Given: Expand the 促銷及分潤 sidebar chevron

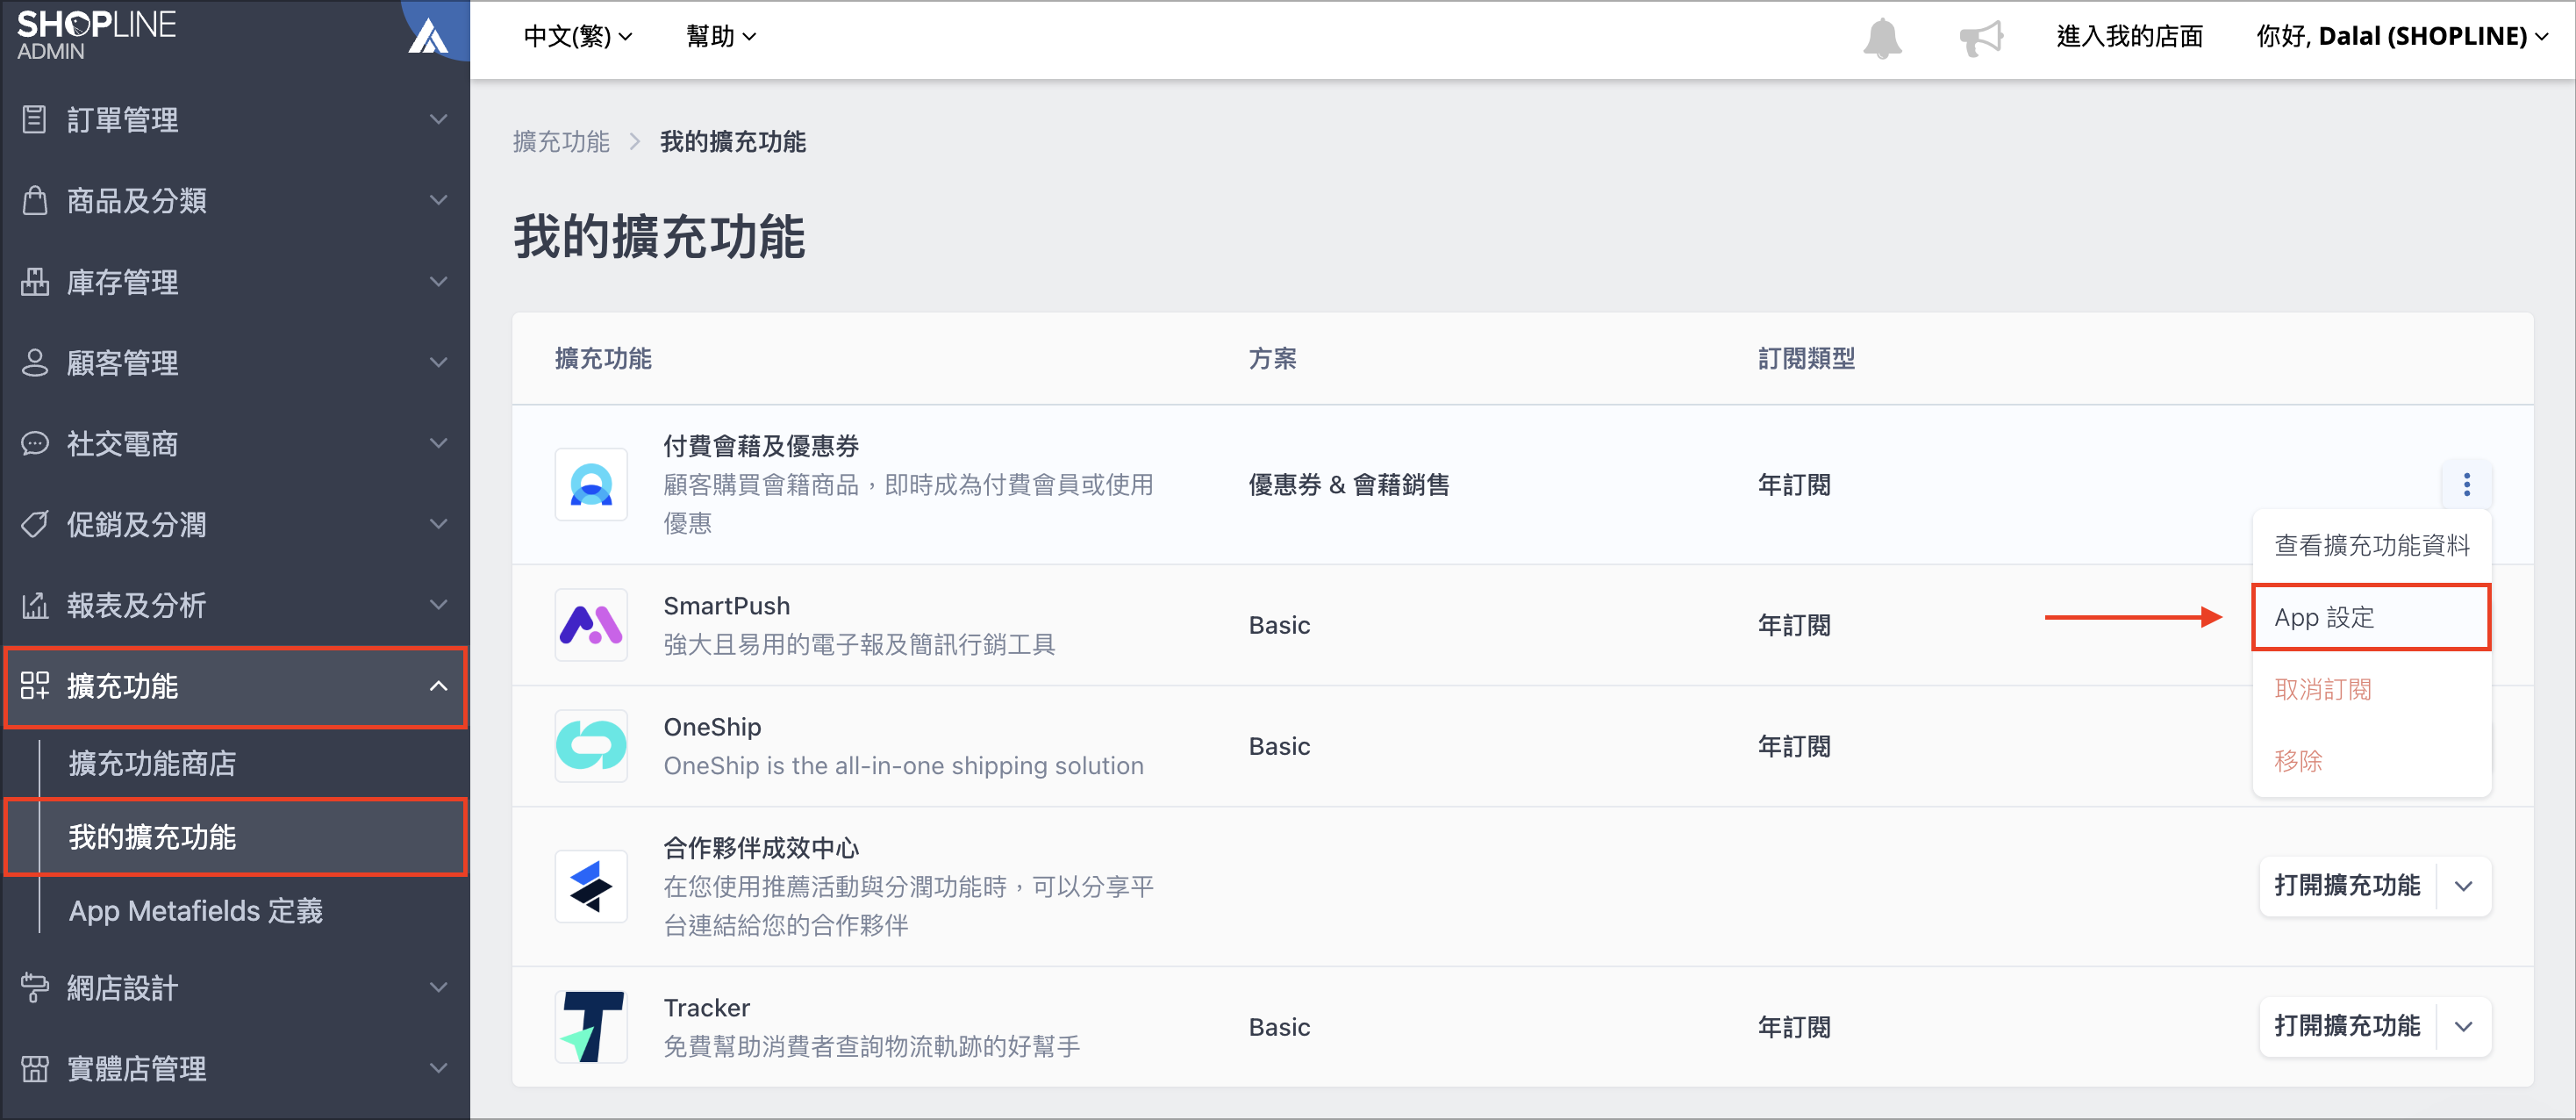Looking at the screenshot, I should (x=438, y=524).
